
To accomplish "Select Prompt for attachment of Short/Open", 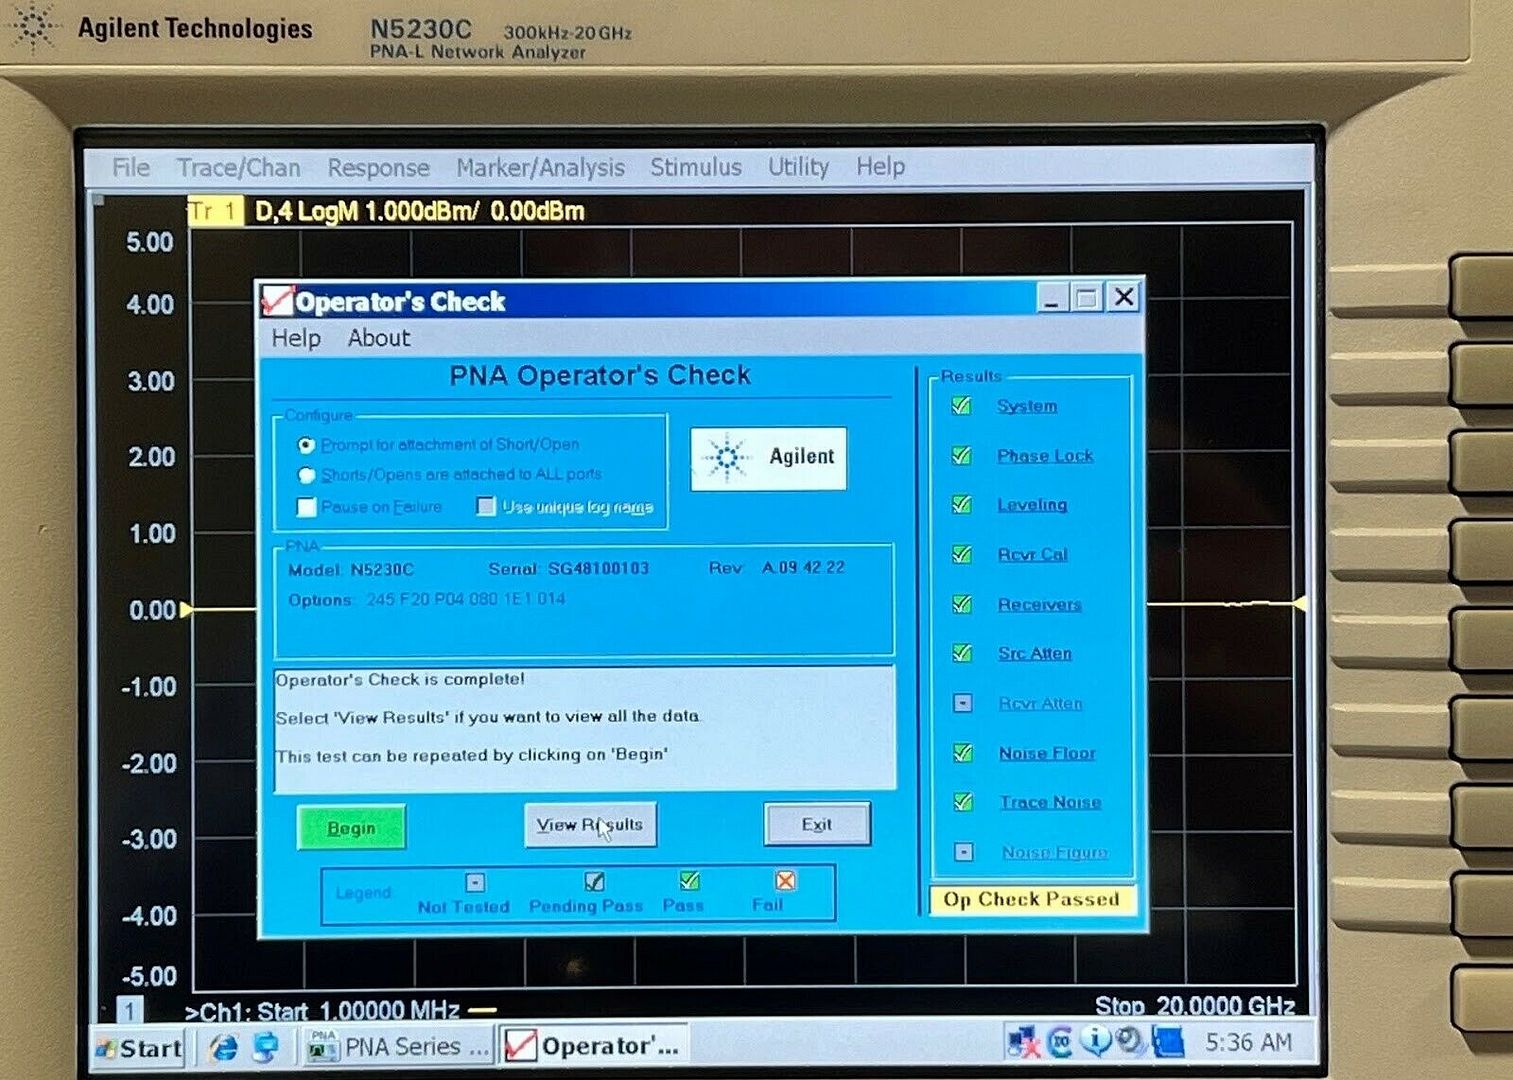I will pyautogui.click(x=307, y=445).
